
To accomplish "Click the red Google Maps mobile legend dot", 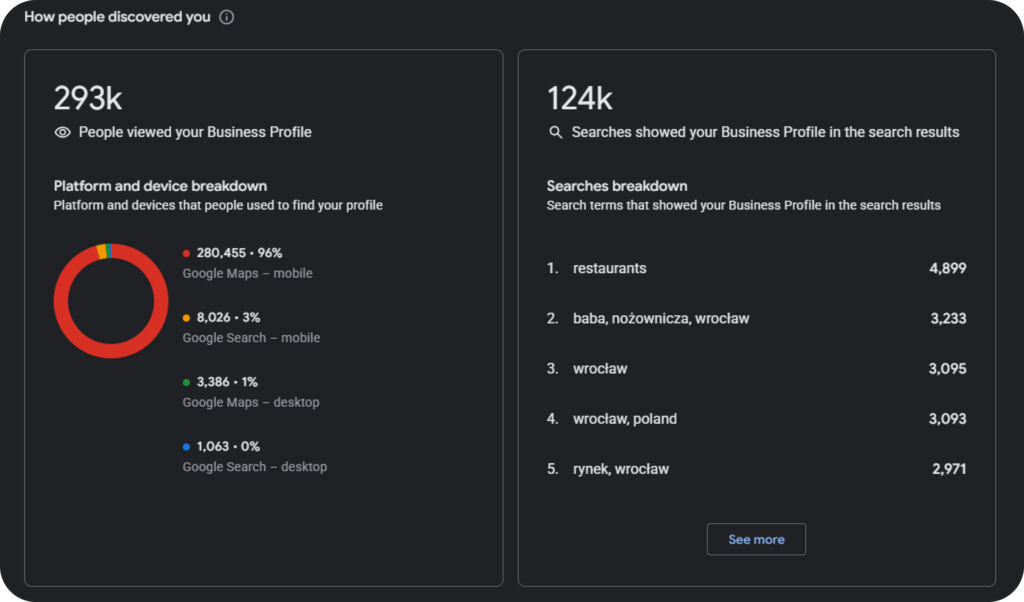I will pyautogui.click(x=186, y=253).
